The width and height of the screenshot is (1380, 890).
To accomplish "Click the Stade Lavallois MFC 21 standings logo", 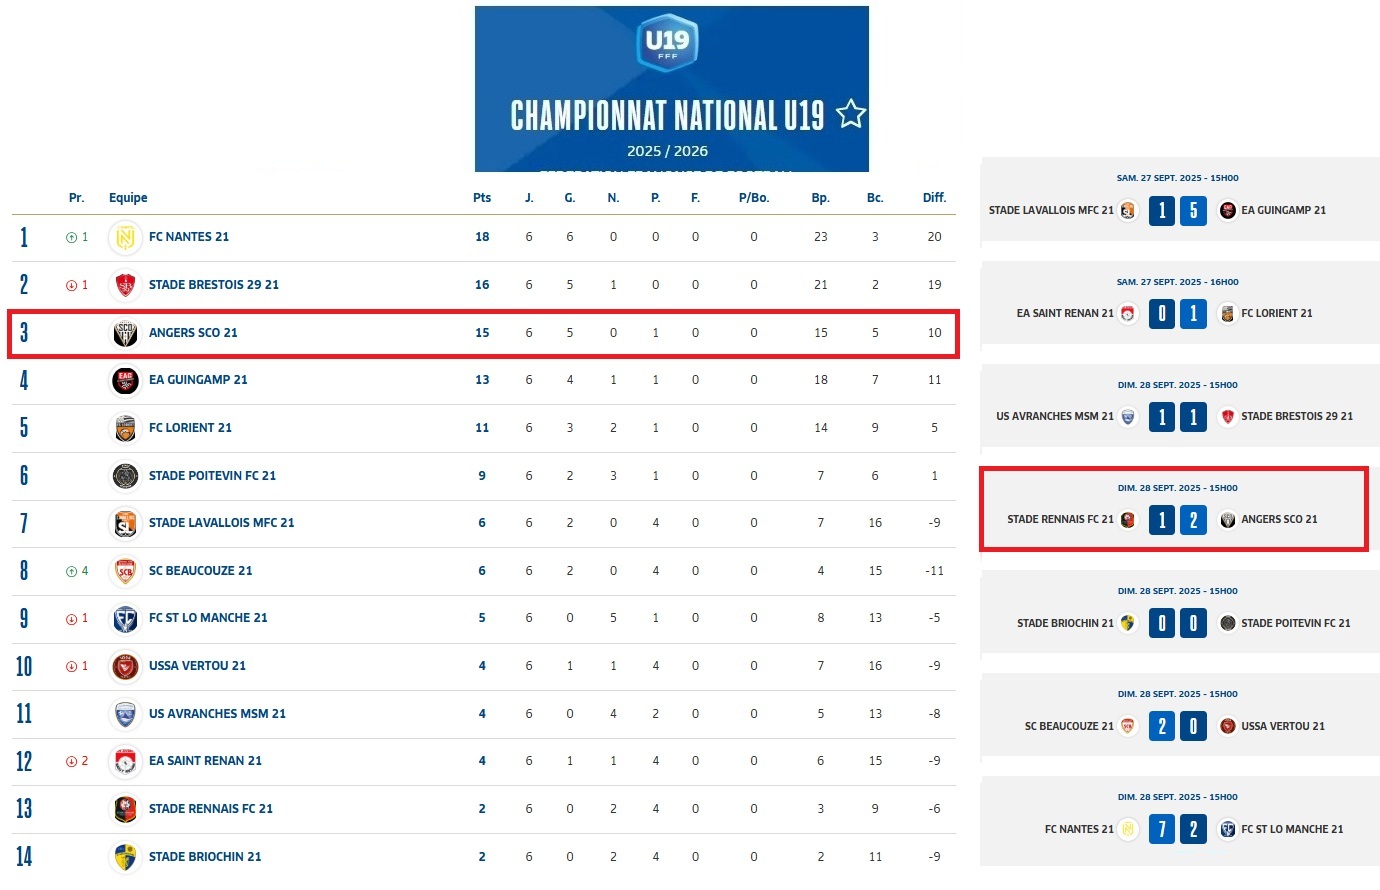I will (x=125, y=523).
